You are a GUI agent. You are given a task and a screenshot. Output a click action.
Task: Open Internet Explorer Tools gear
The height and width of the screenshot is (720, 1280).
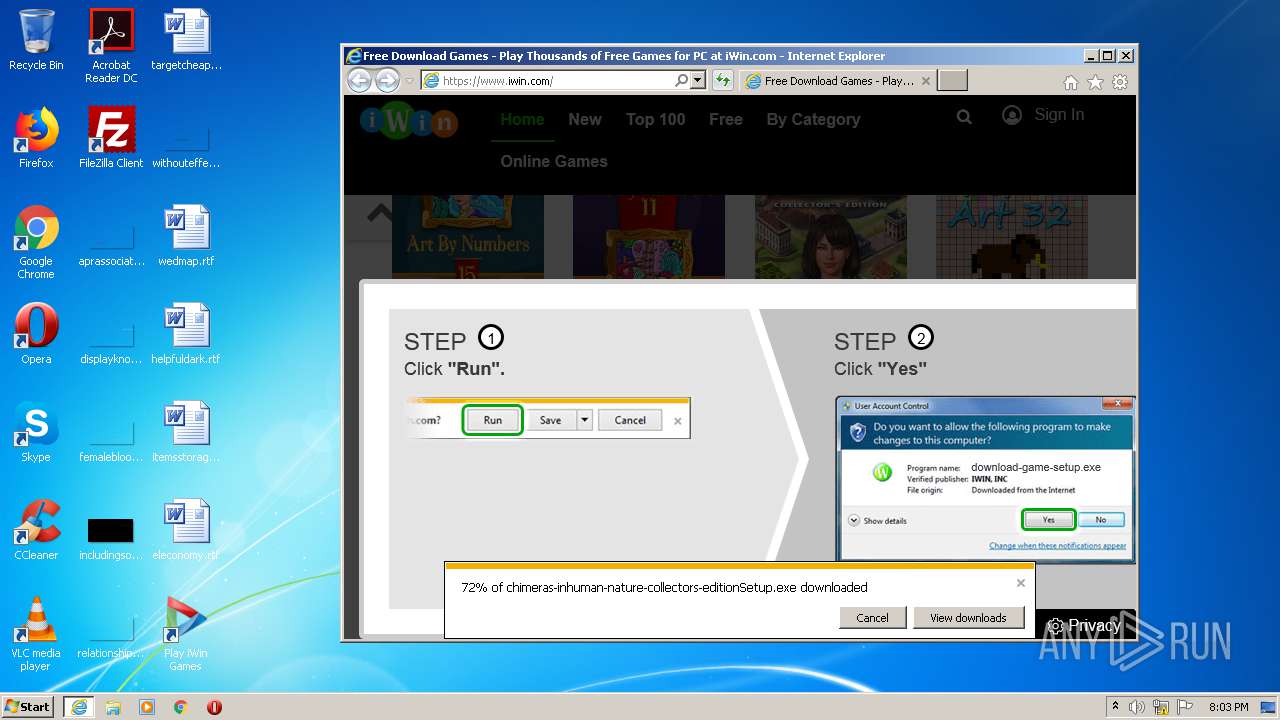1120,82
